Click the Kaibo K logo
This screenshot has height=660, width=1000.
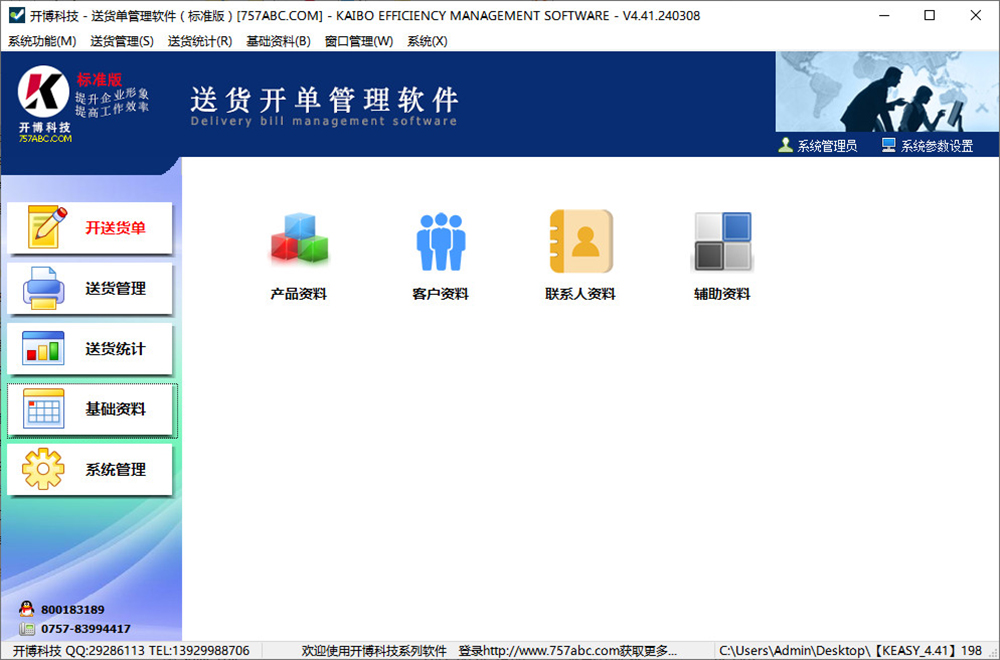(x=43, y=91)
